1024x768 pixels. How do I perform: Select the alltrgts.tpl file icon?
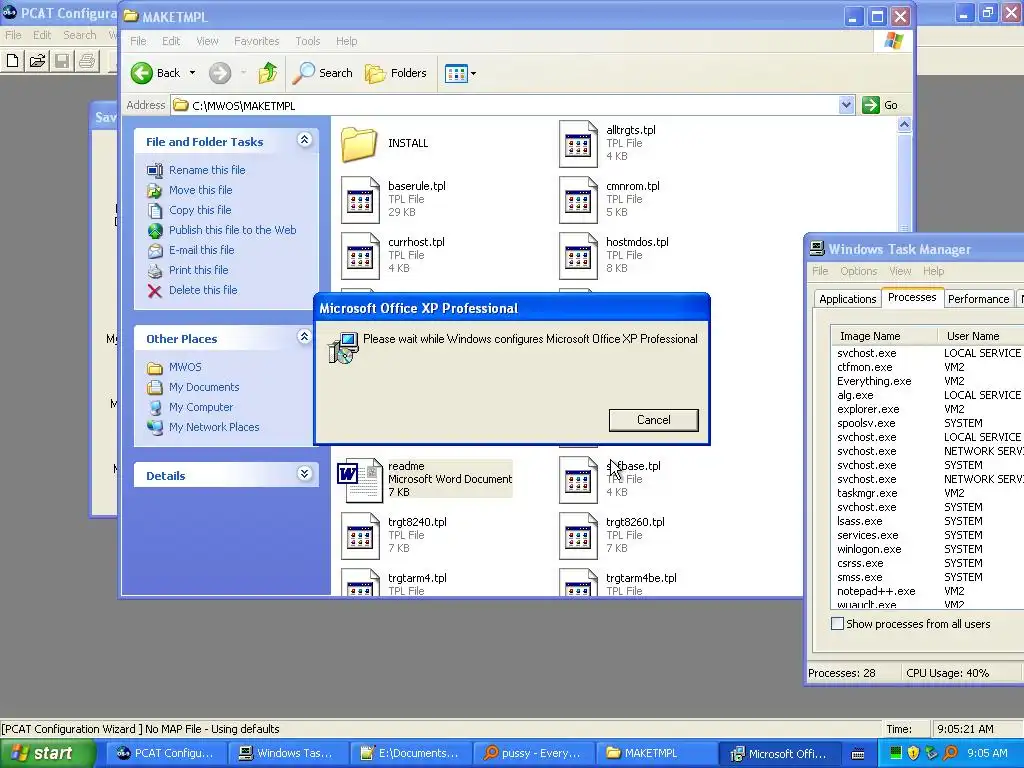coord(578,144)
